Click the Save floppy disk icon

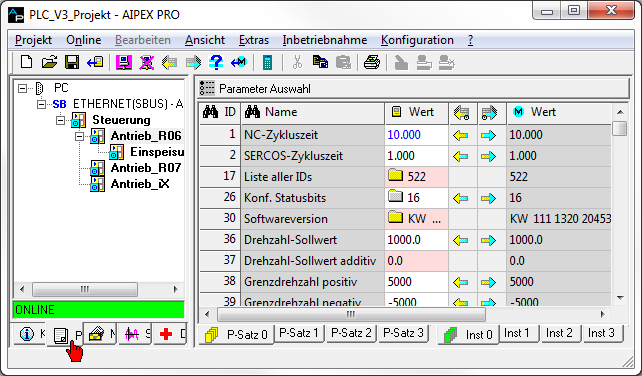pyautogui.click(x=72, y=62)
